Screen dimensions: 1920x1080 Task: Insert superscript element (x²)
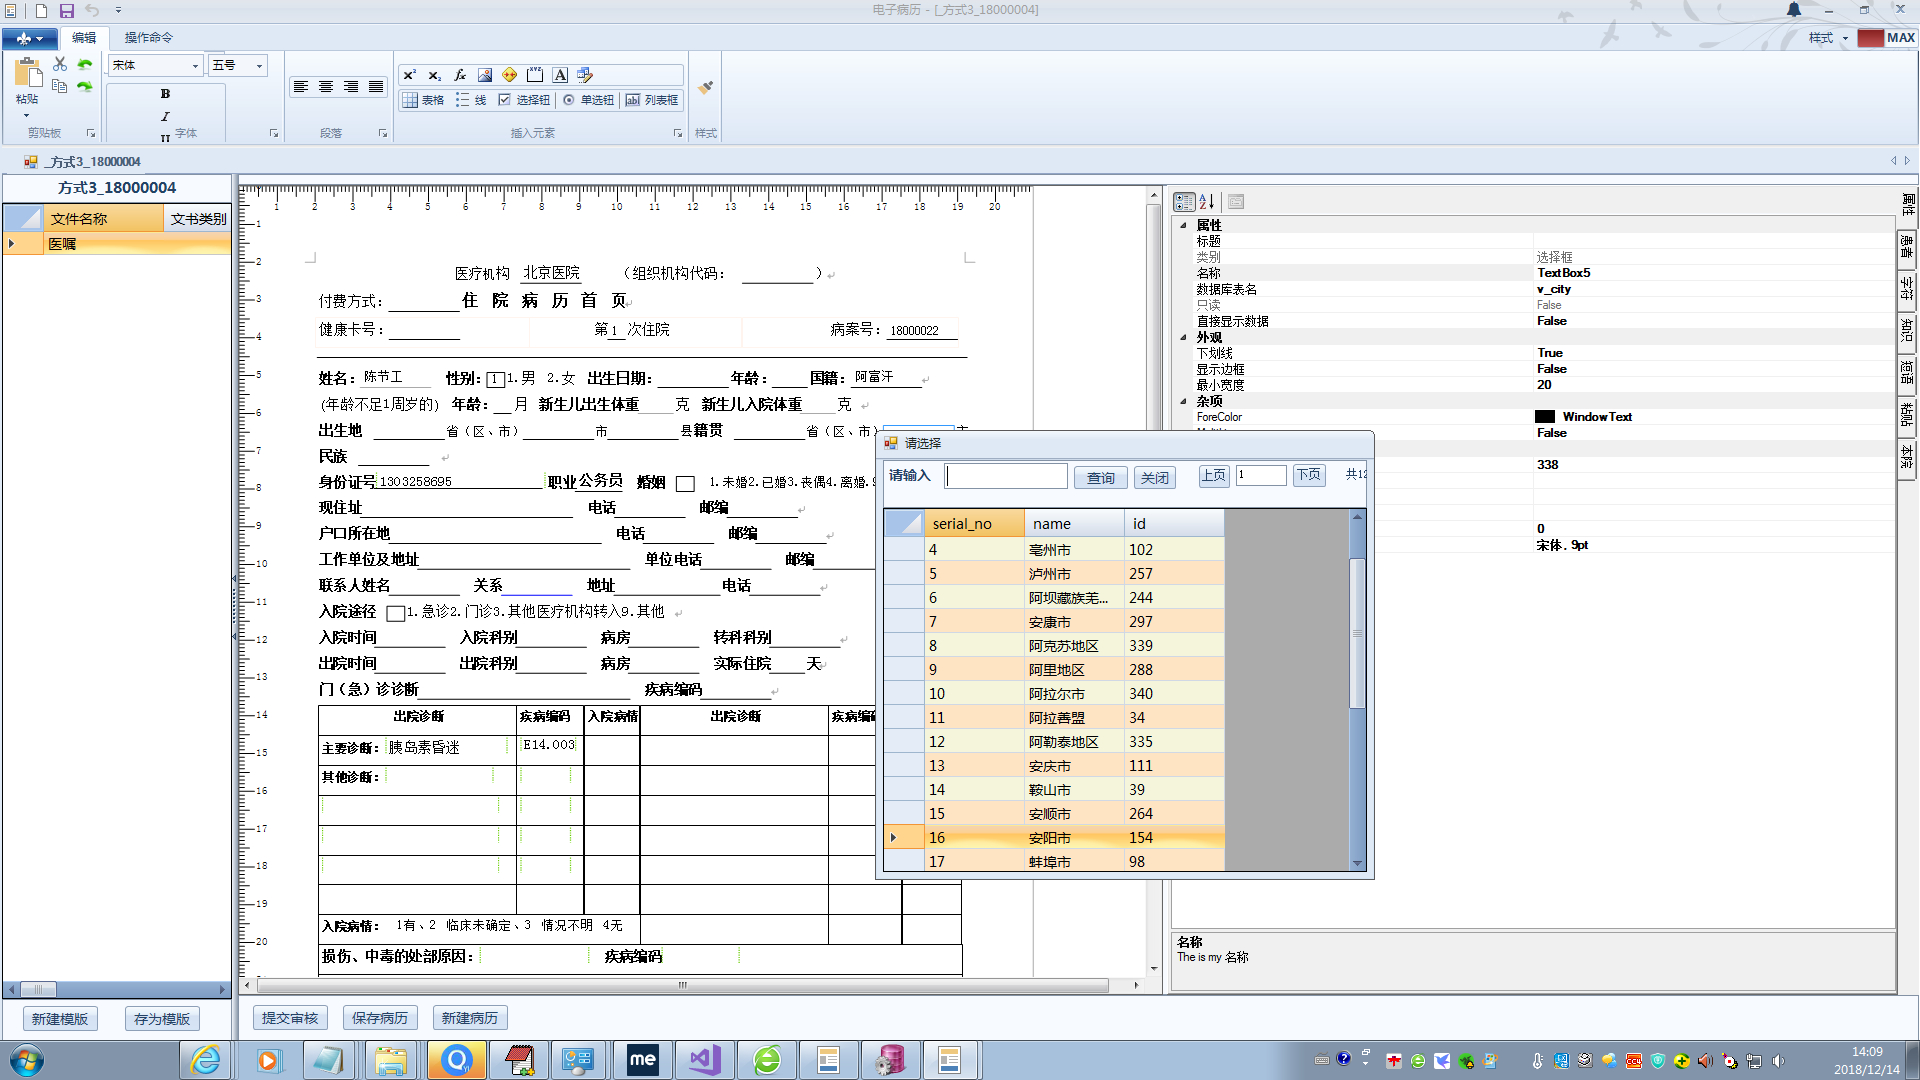coord(409,75)
